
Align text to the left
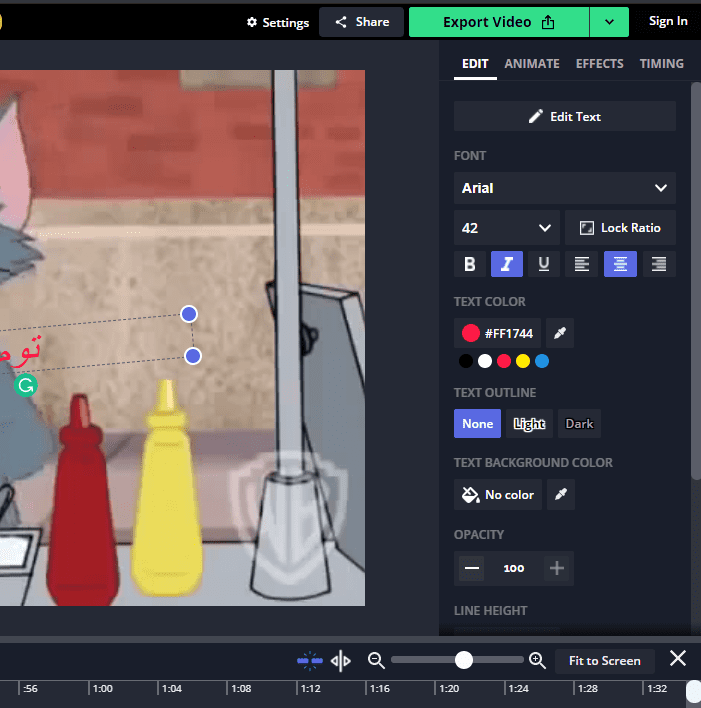tap(582, 264)
